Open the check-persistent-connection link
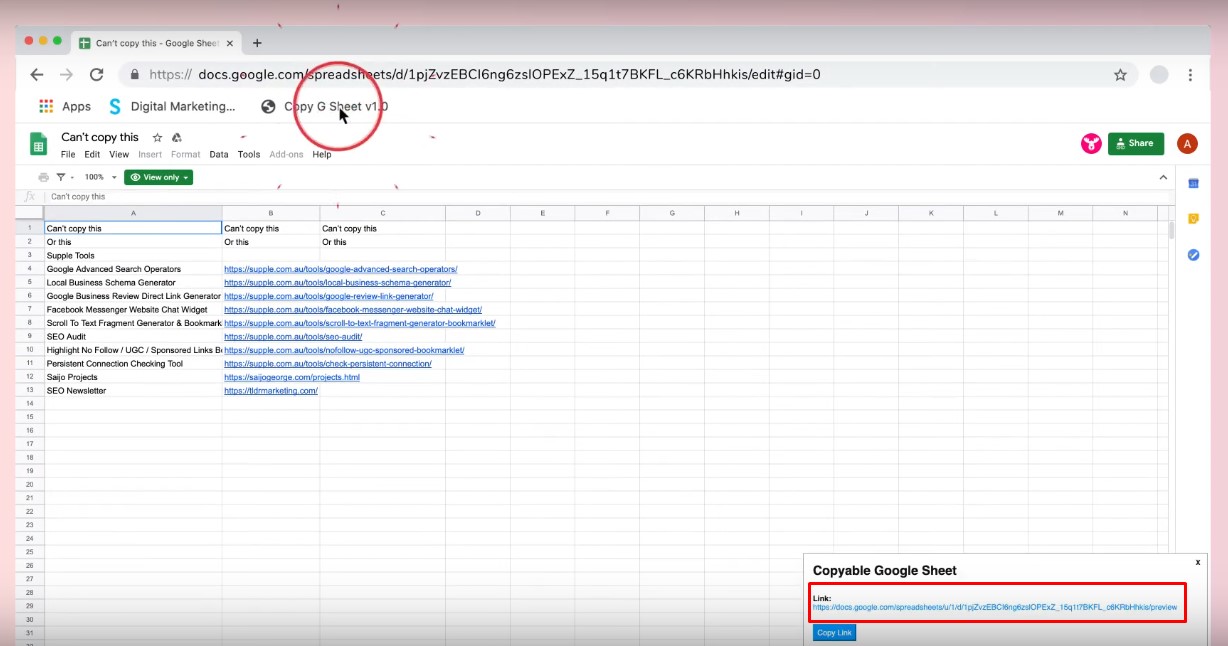 pyautogui.click(x=328, y=364)
